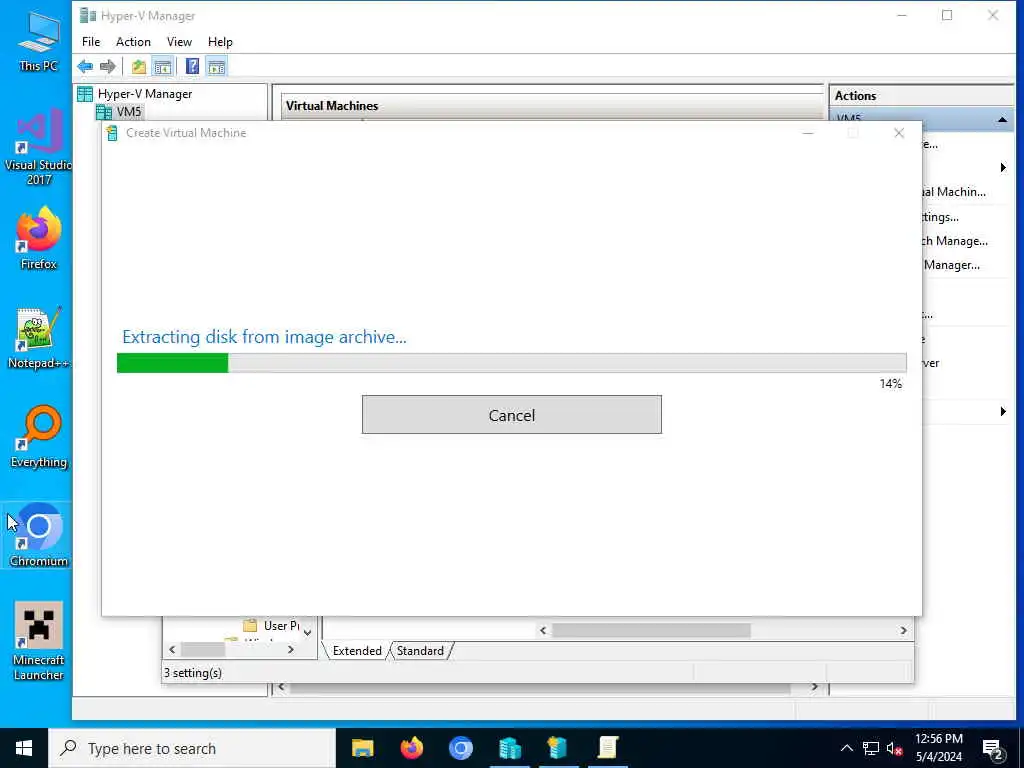Switch to the Extended tab
Screen dimensions: 1024x768
[x=357, y=651]
